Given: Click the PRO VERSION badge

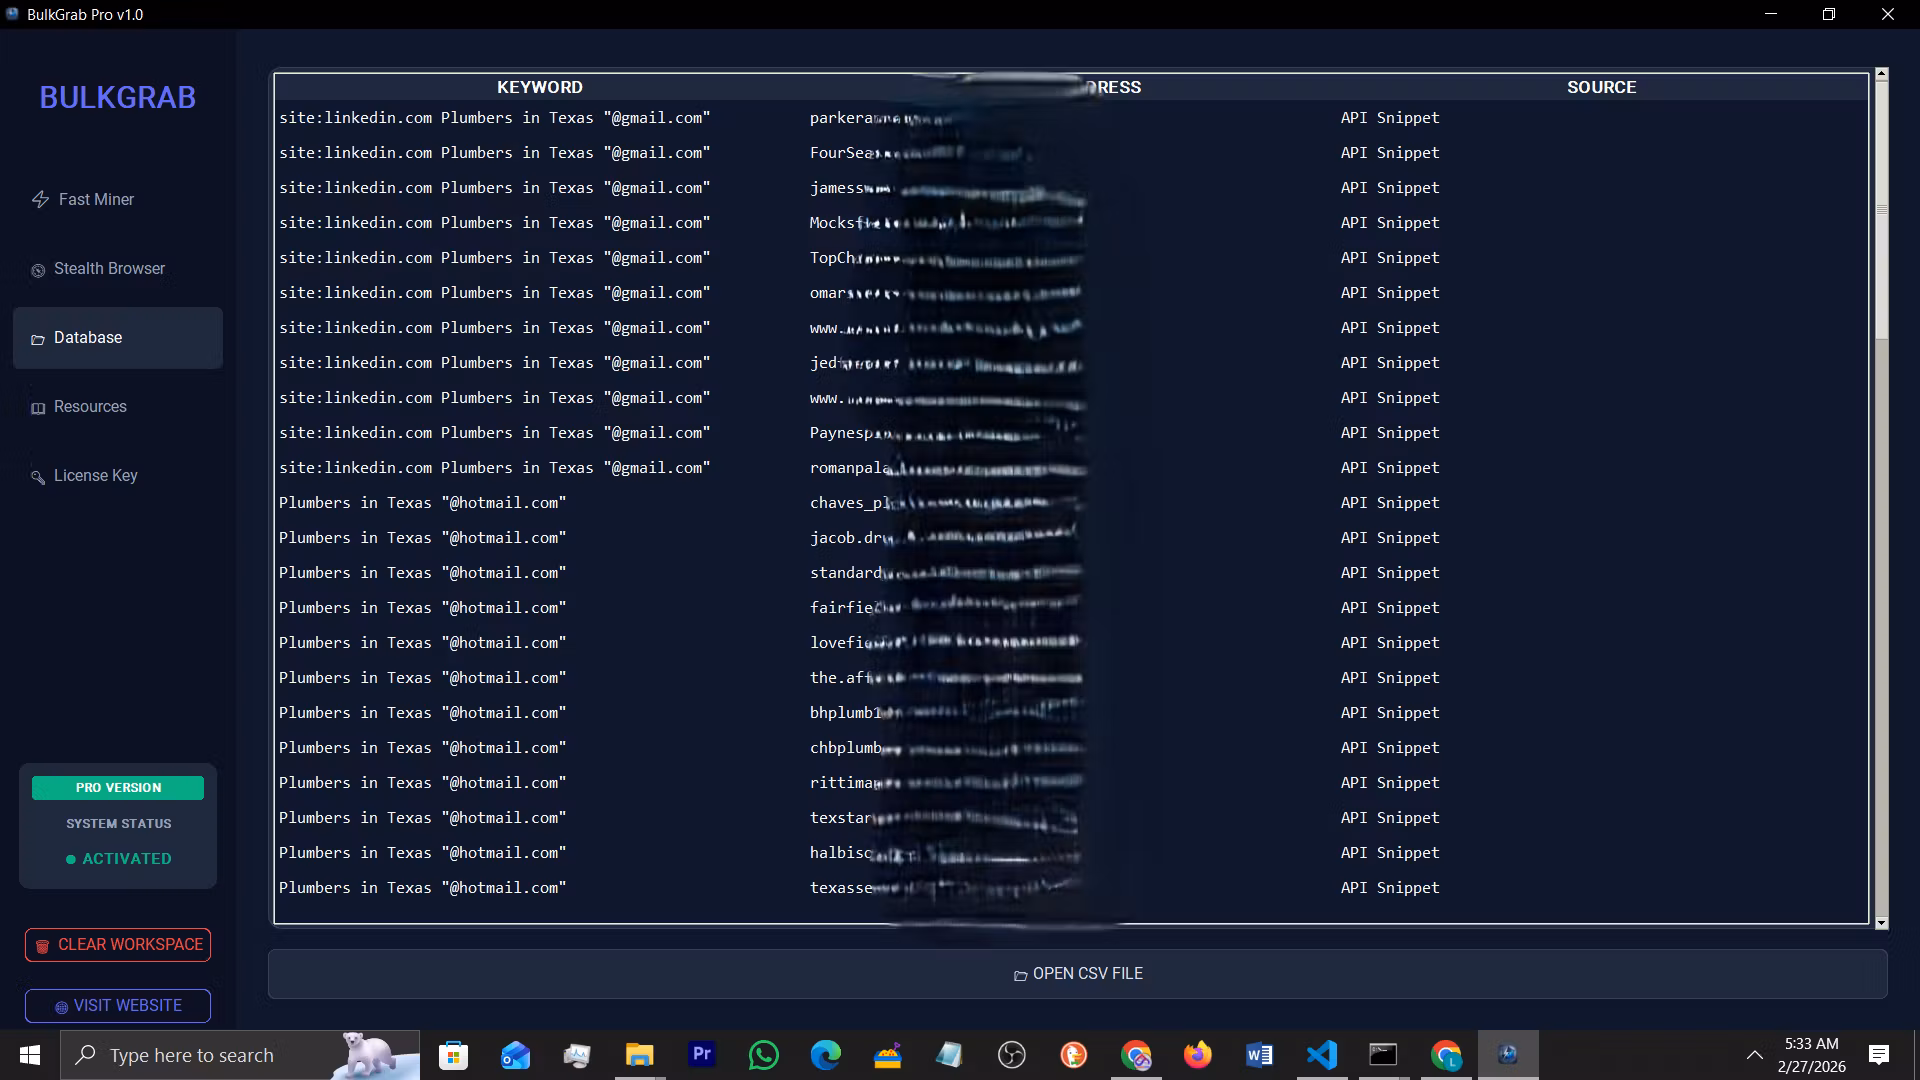Looking at the screenshot, I should (118, 788).
